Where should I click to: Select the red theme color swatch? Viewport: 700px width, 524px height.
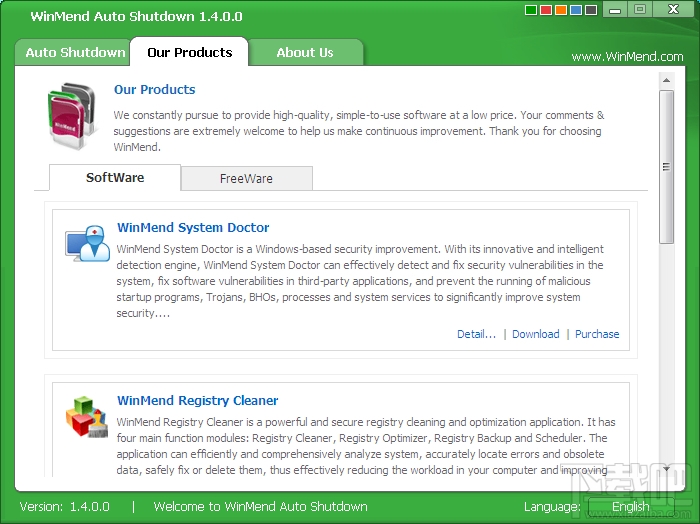coord(546,10)
